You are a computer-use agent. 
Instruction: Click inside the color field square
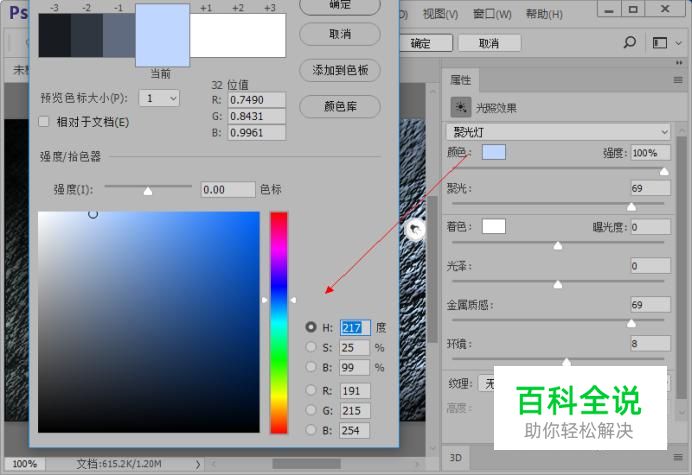pos(149,322)
